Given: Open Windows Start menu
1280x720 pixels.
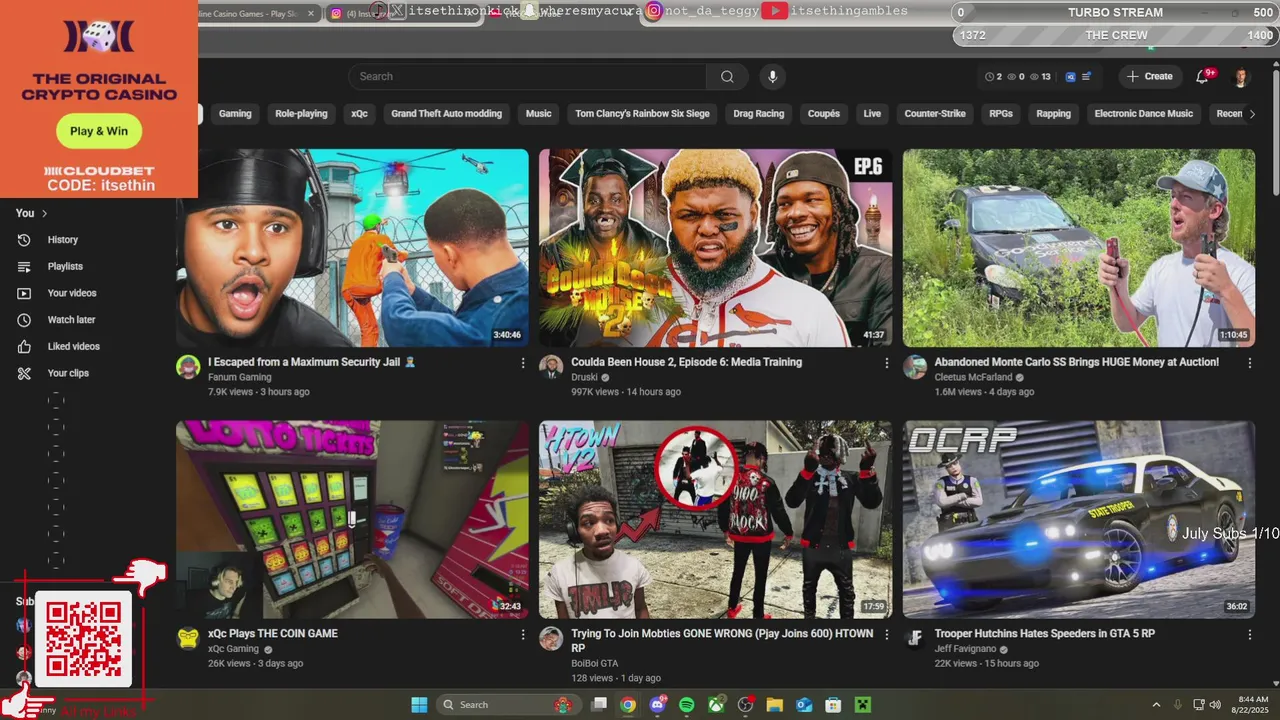Looking at the screenshot, I should [x=419, y=705].
